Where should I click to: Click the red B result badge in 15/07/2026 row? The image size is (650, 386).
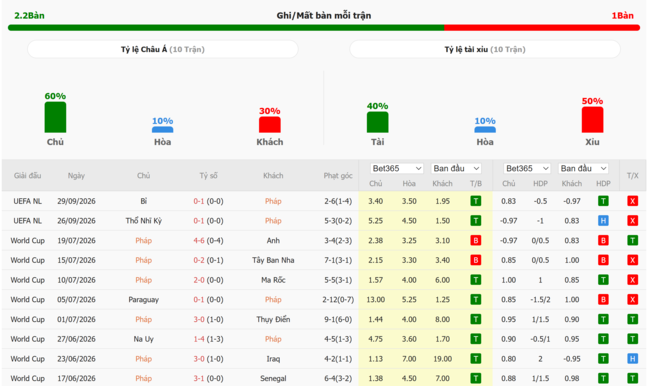[476, 260]
